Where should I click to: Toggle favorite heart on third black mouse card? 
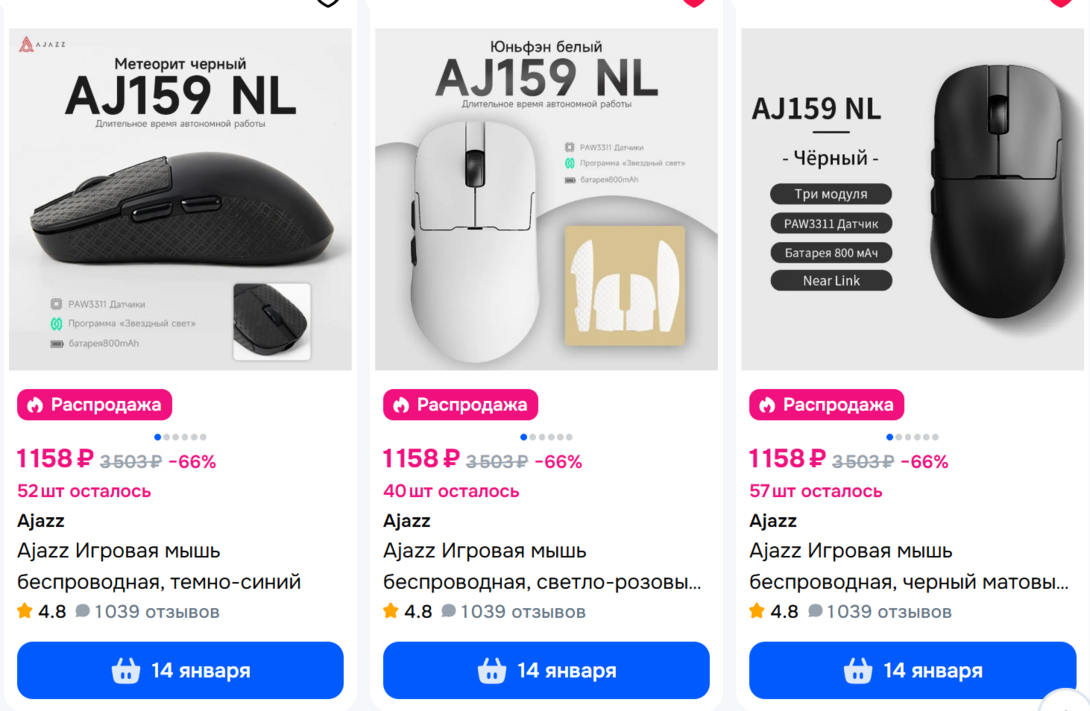coord(1060,2)
